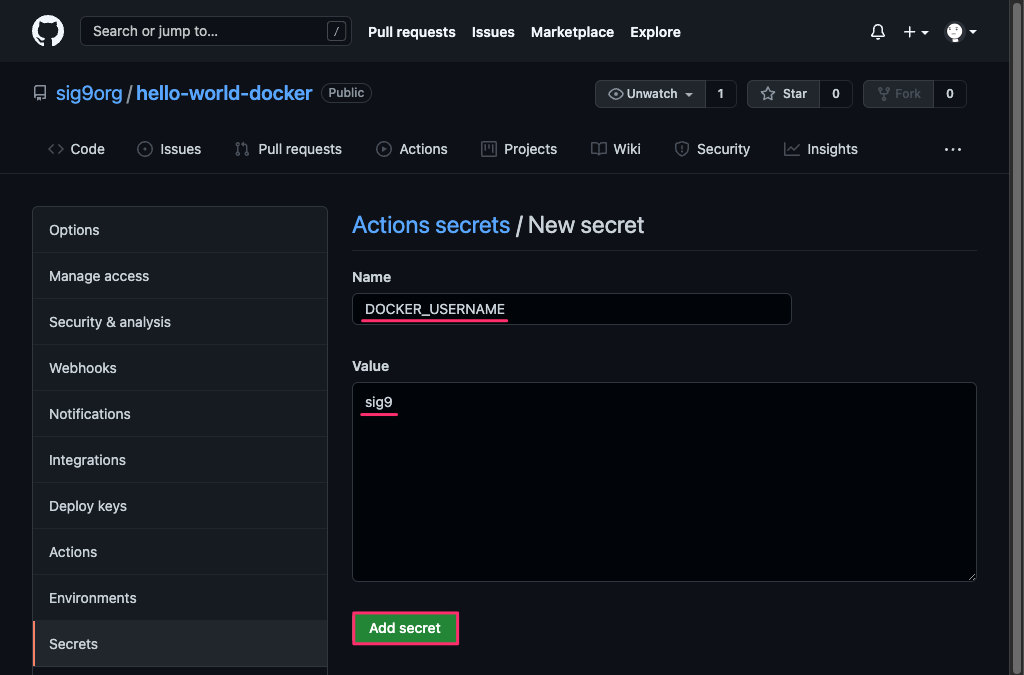Go back to Actions secrets breadcrumb
The height and width of the screenshot is (675, 1024).
click(431, 225)
